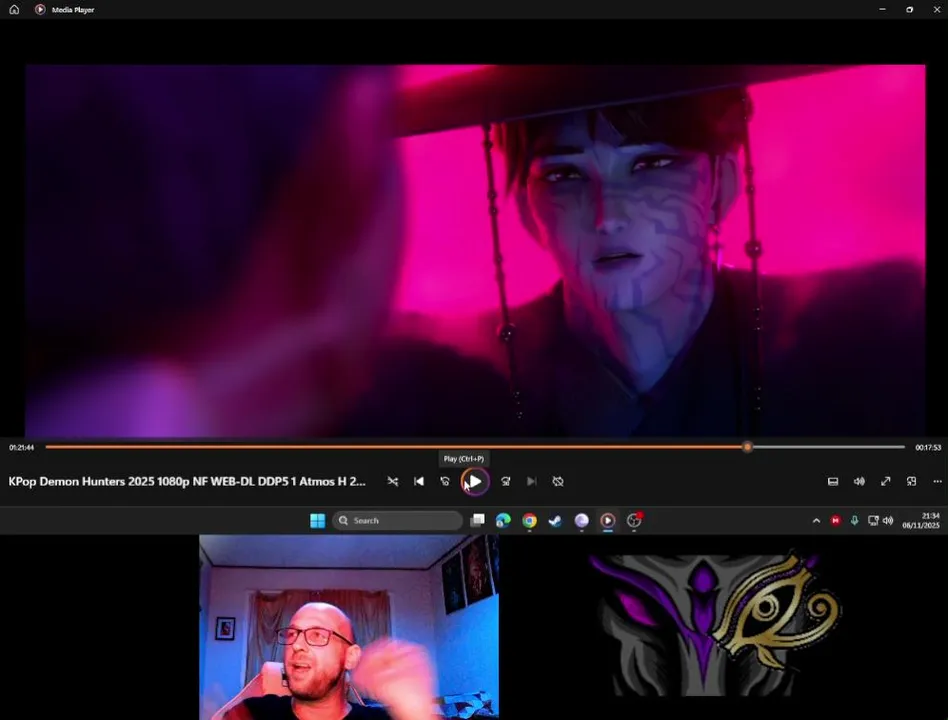Click the webcam feed thumbnail

[x=349, y=627]
